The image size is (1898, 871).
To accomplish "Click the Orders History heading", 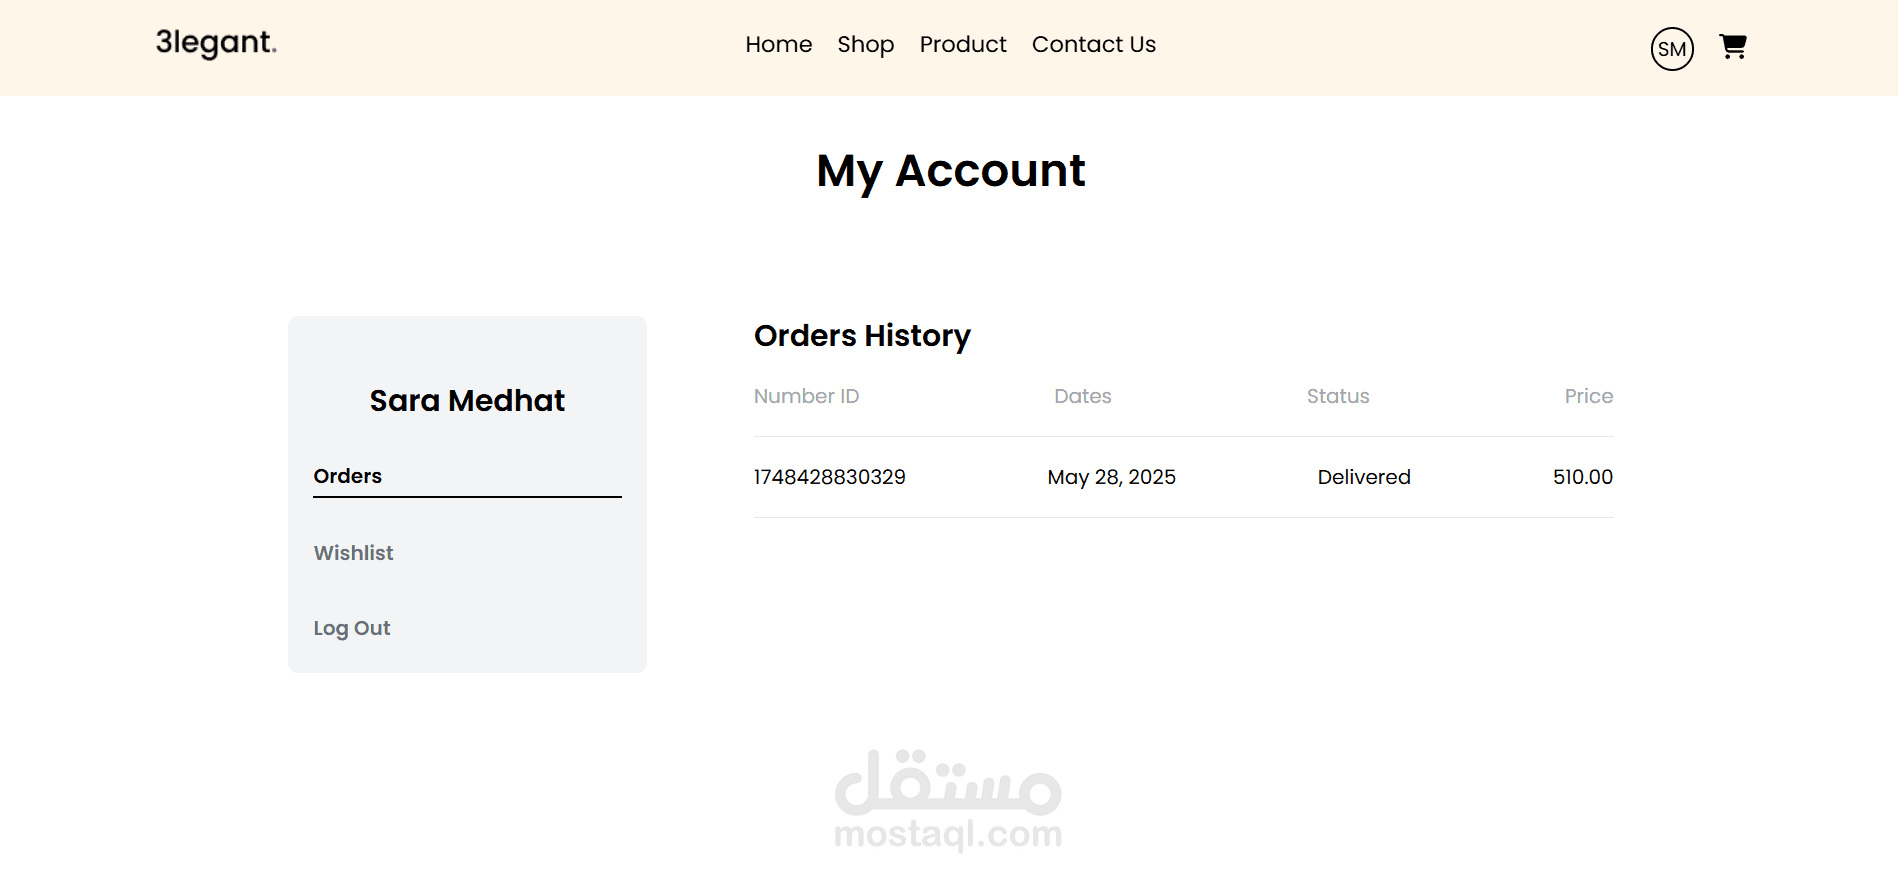I will click(862, 336).
